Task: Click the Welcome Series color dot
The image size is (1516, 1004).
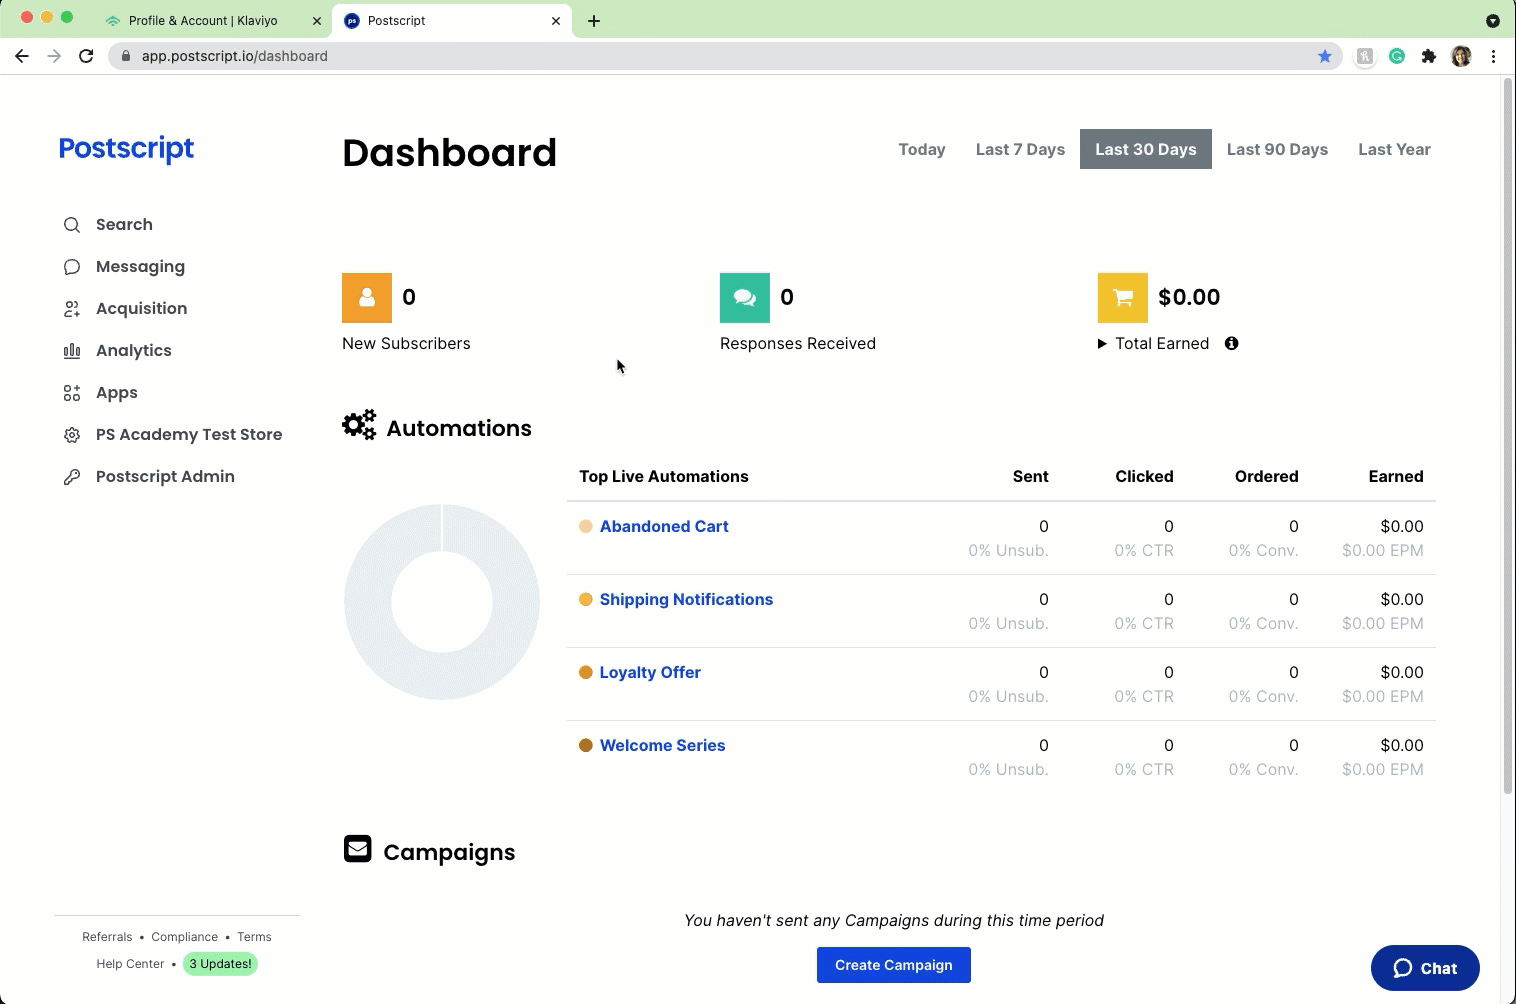Action: pyautogui.click(x=586, y=745)
